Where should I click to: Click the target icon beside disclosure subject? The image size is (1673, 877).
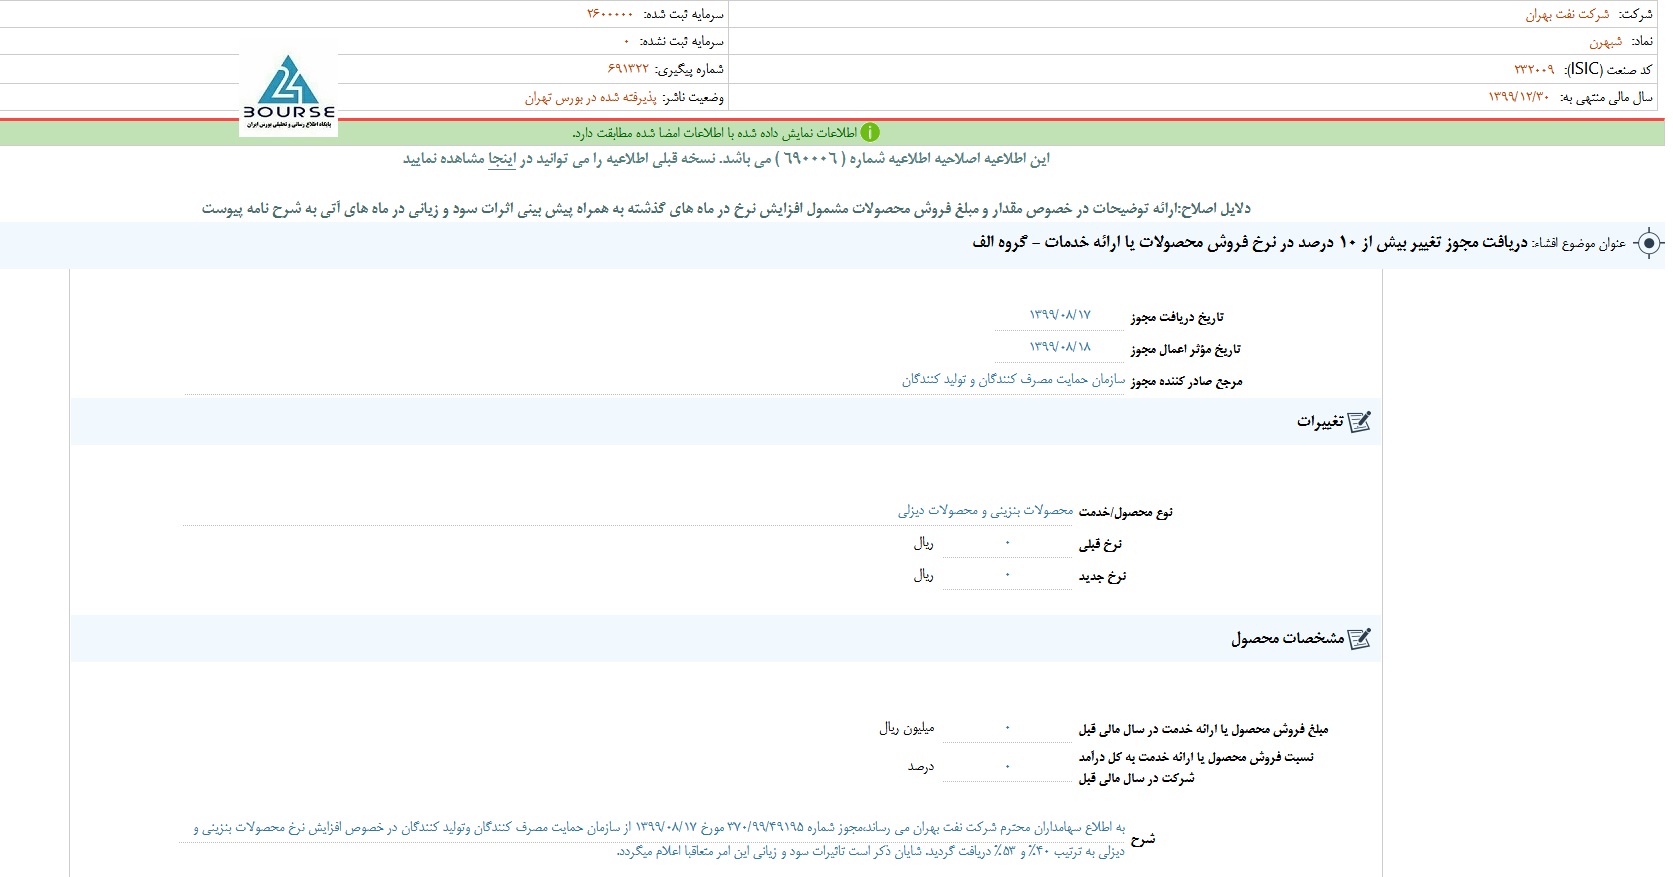coord(1649,243)
